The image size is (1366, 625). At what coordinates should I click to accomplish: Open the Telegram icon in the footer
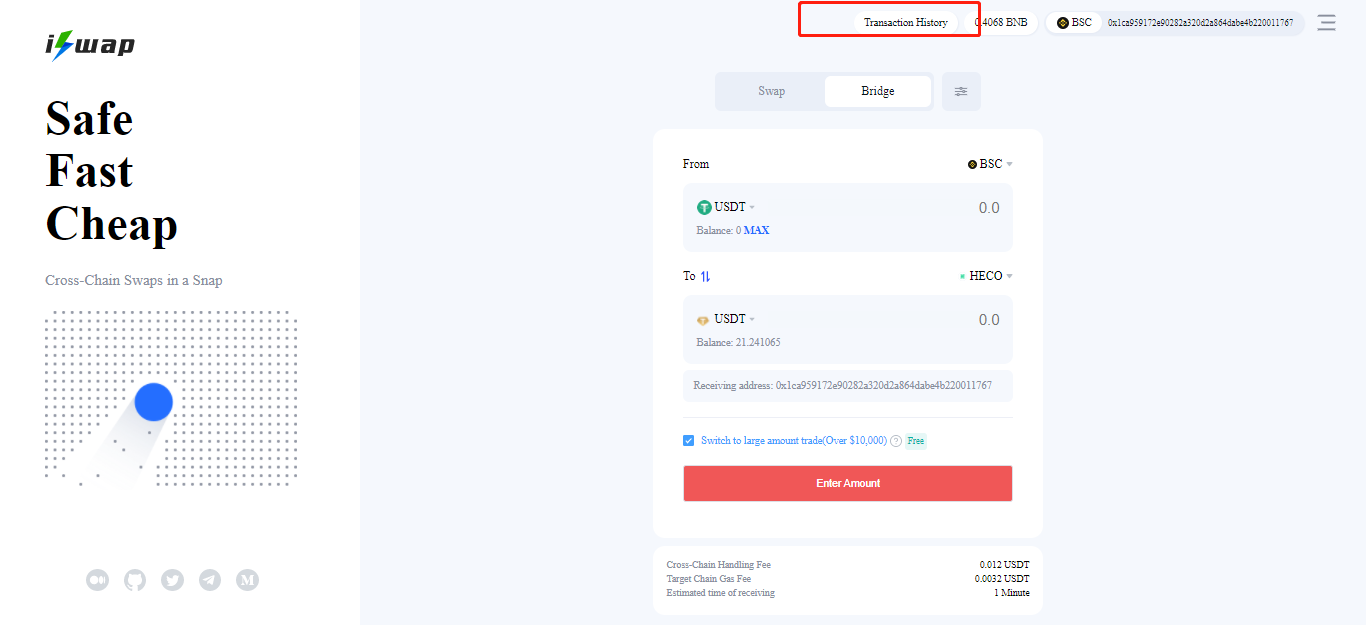[210, 579]
